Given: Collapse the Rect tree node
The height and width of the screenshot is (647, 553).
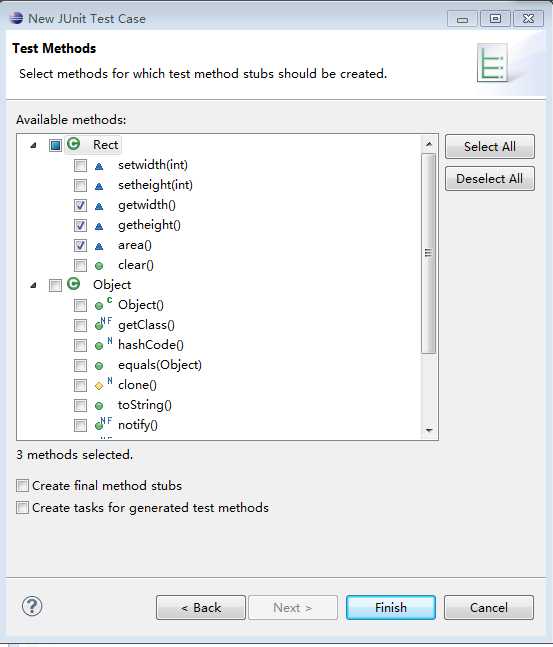Looking at the screenshot, I should 33,145.
